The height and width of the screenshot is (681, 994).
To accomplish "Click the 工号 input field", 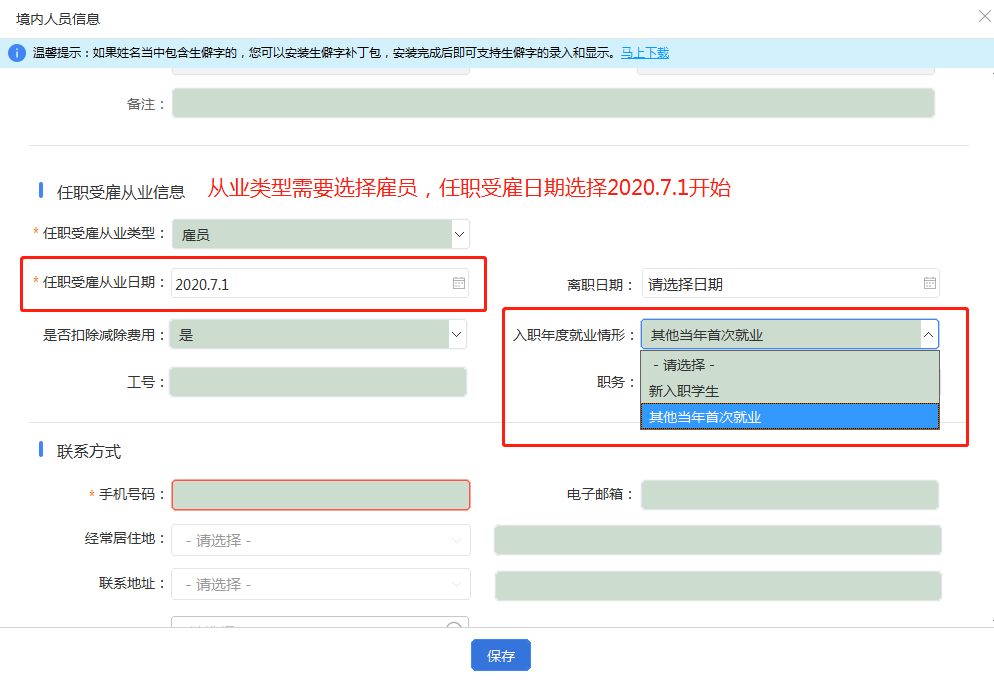I will coord(318,382).
